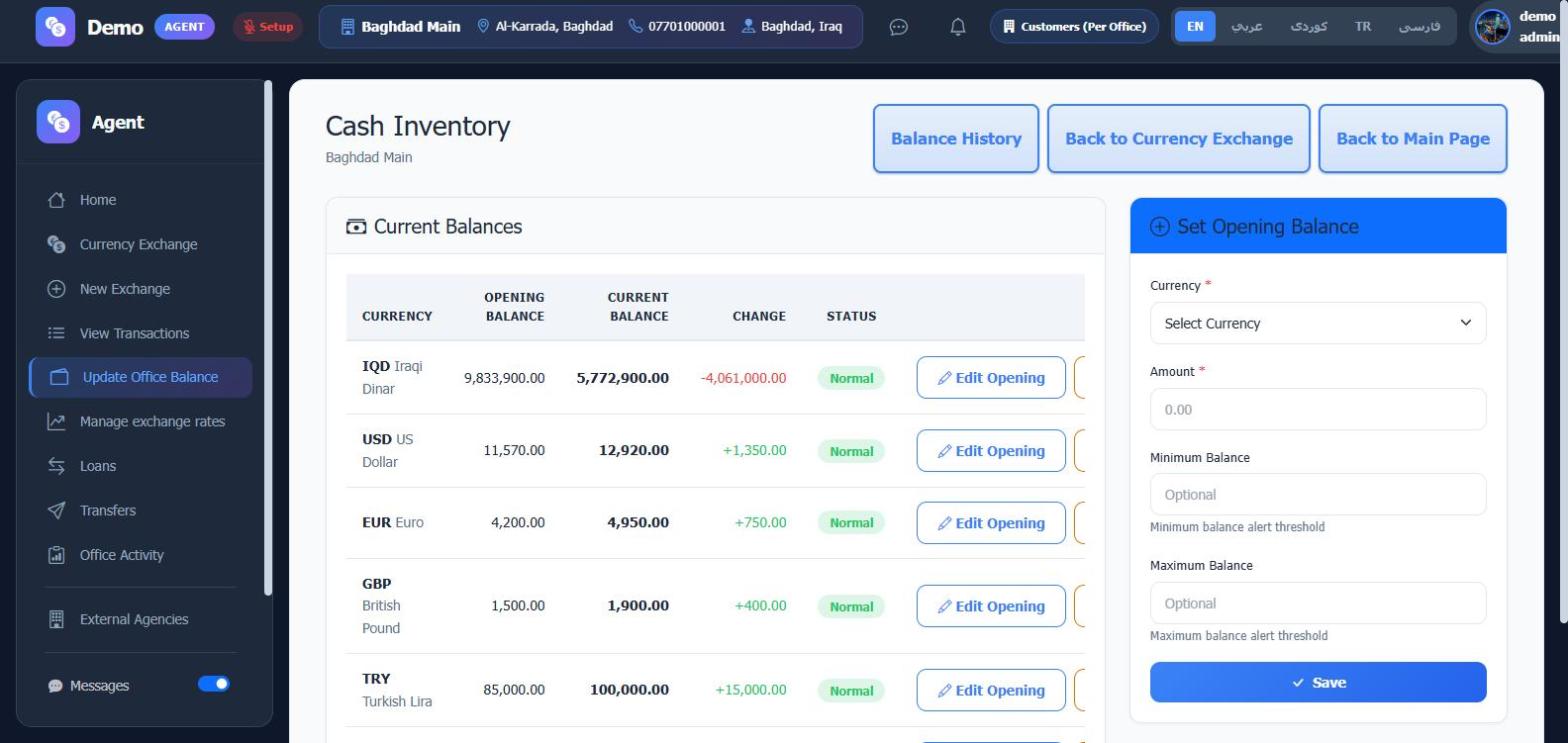Click the View Transactions list icon
The image size is (1568, 743).
57,333
